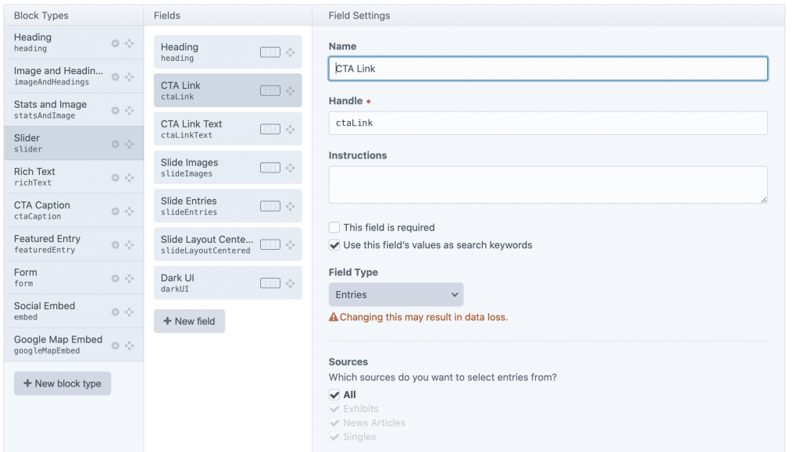Click the width icon on Dark UI field
The image size is (800, 452).
(x=270, y=283)
